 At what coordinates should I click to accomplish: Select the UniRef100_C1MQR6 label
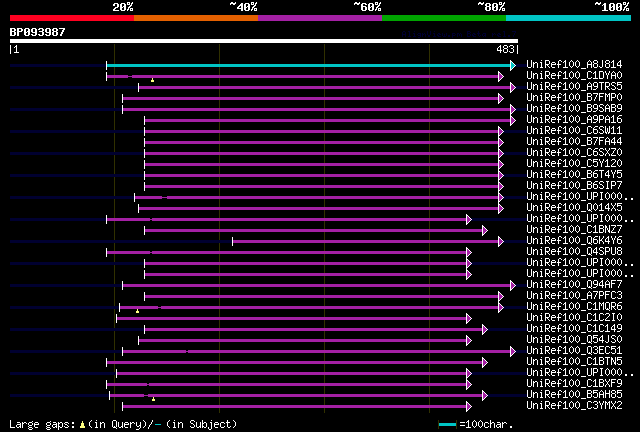[574, 306]
